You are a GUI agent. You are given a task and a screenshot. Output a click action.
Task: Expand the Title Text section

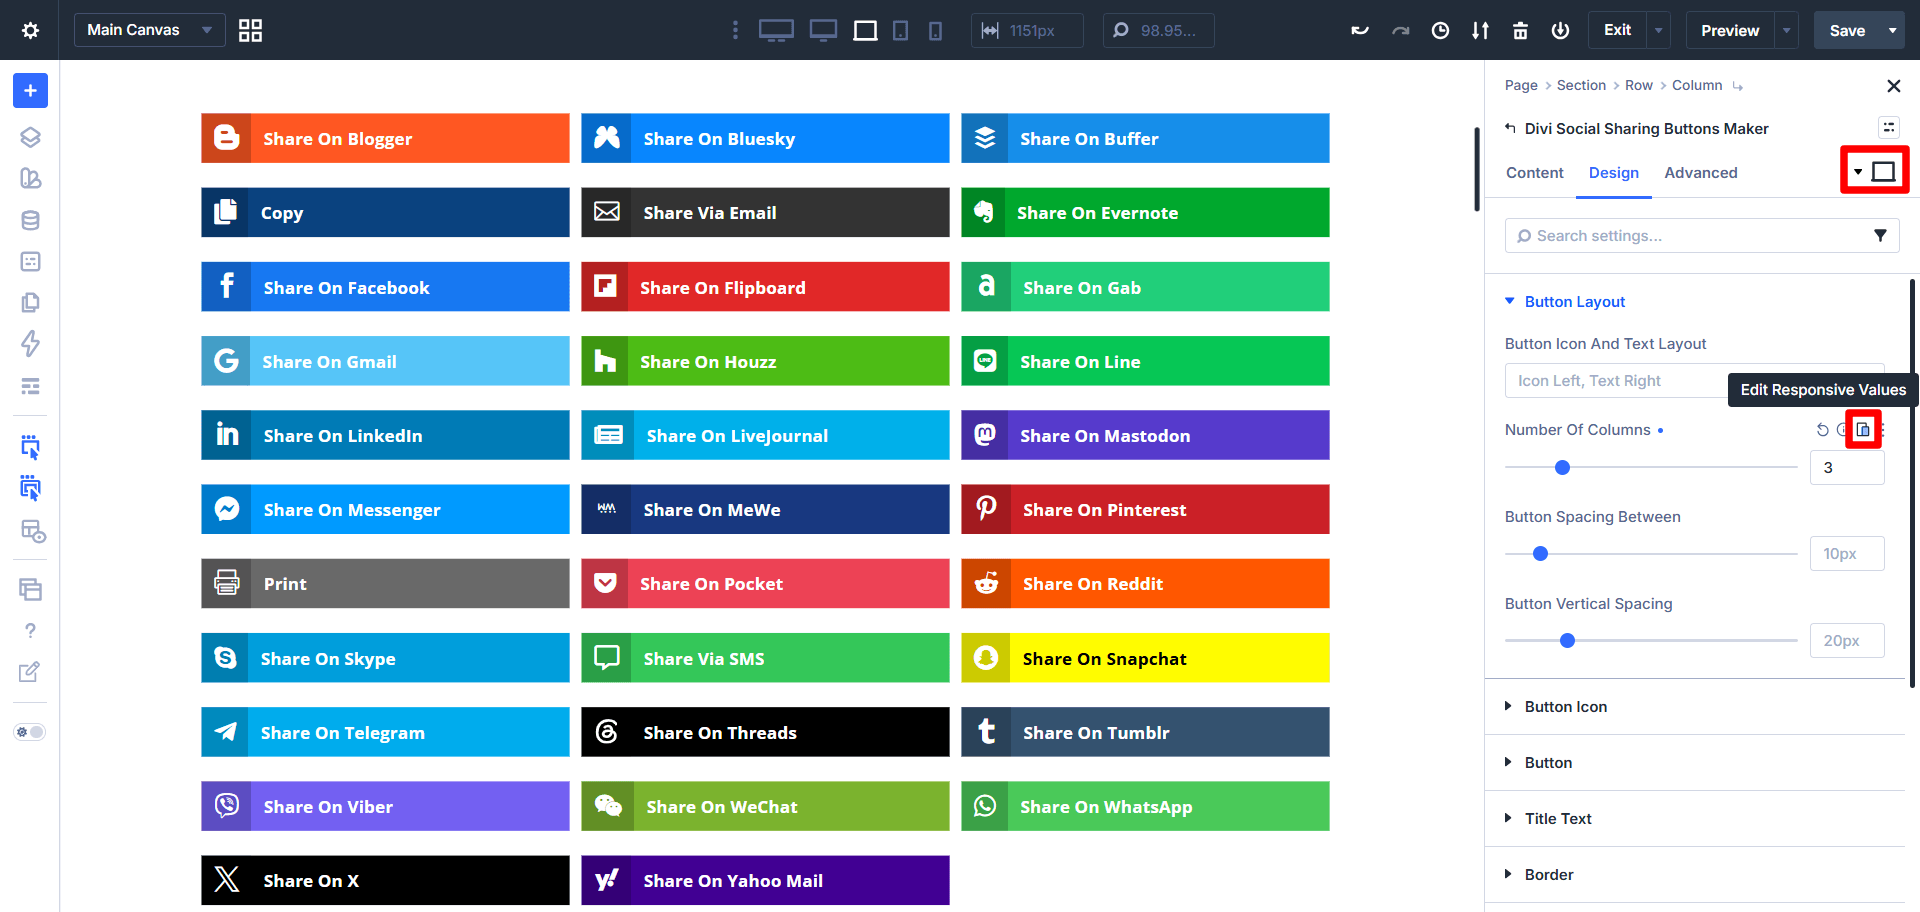pos(1557,819)
